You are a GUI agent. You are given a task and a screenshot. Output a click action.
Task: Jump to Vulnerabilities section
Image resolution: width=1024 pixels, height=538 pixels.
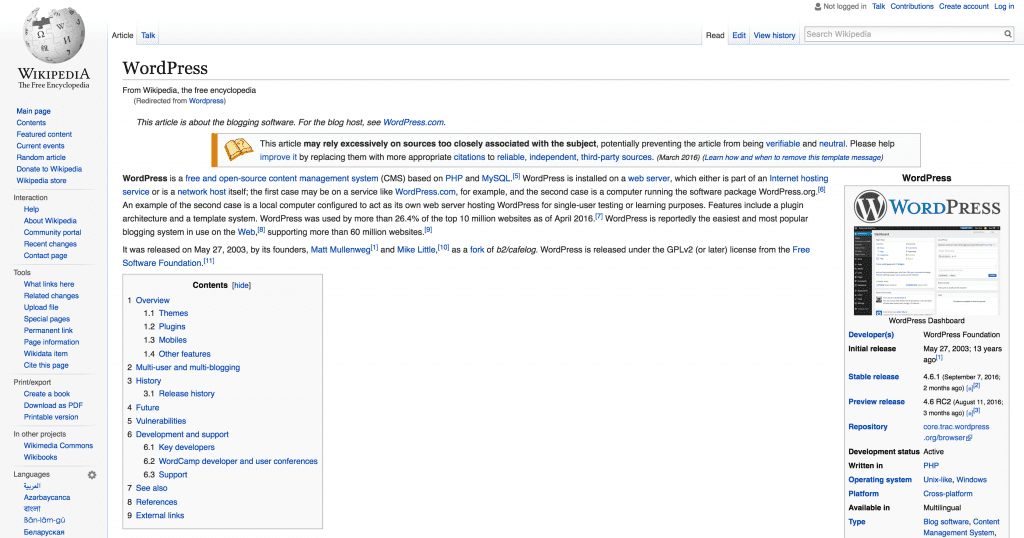(161, 421)
